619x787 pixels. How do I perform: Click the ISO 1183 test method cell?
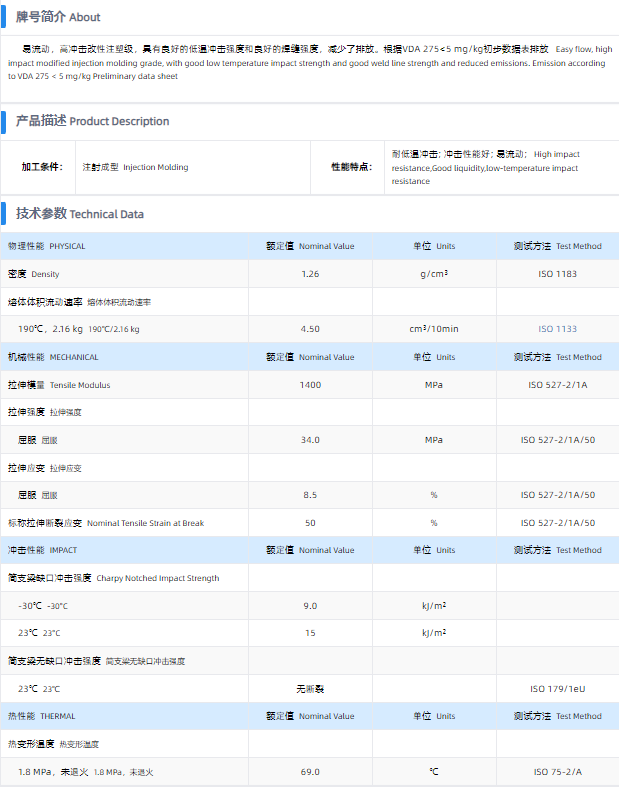557,274
